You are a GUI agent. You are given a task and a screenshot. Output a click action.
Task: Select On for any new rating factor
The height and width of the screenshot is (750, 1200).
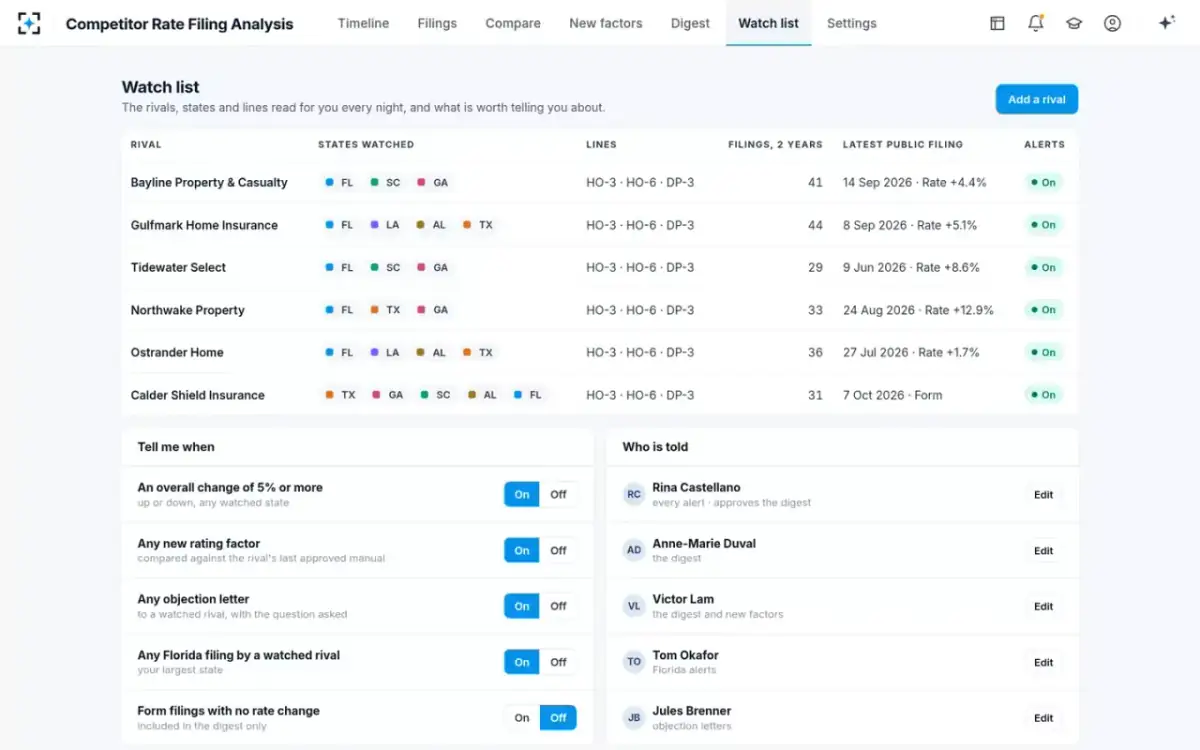(x=522, y=550)
